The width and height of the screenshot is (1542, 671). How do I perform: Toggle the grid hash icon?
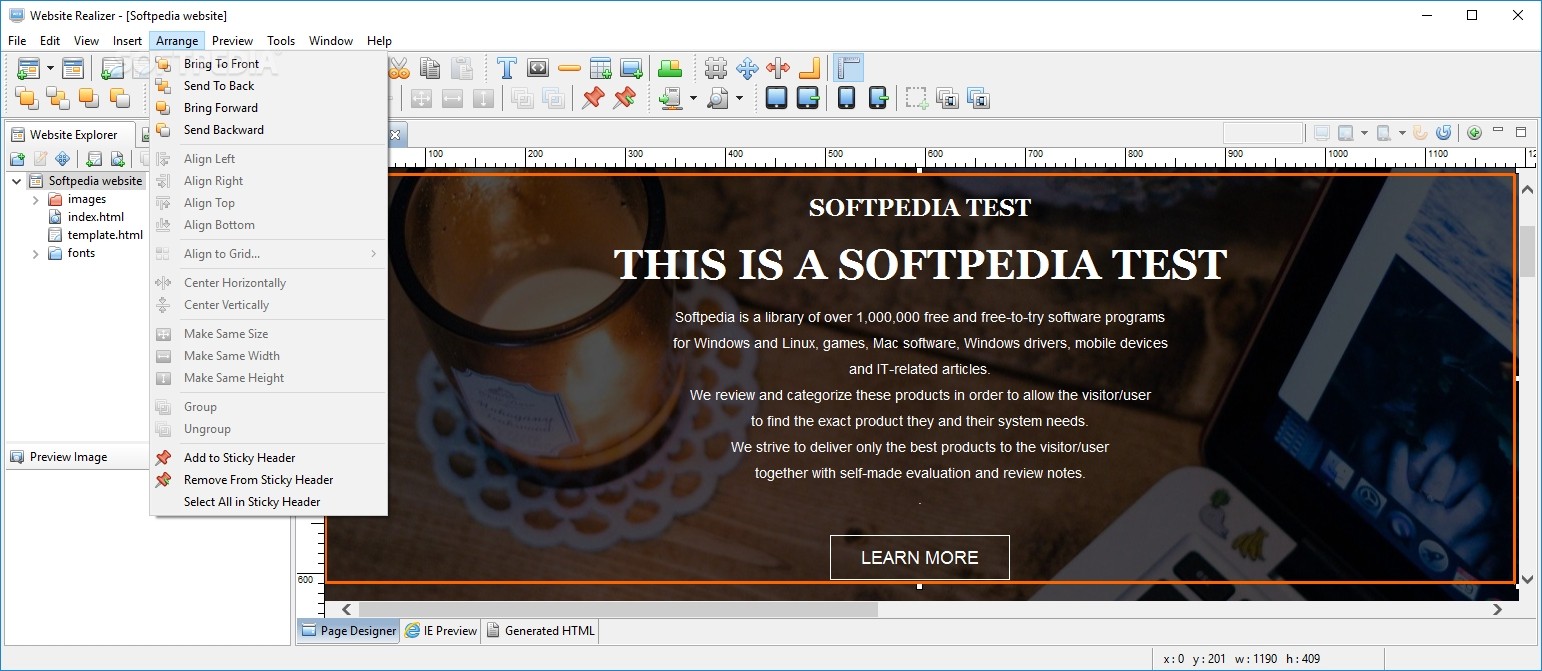(x=716, y=68)
